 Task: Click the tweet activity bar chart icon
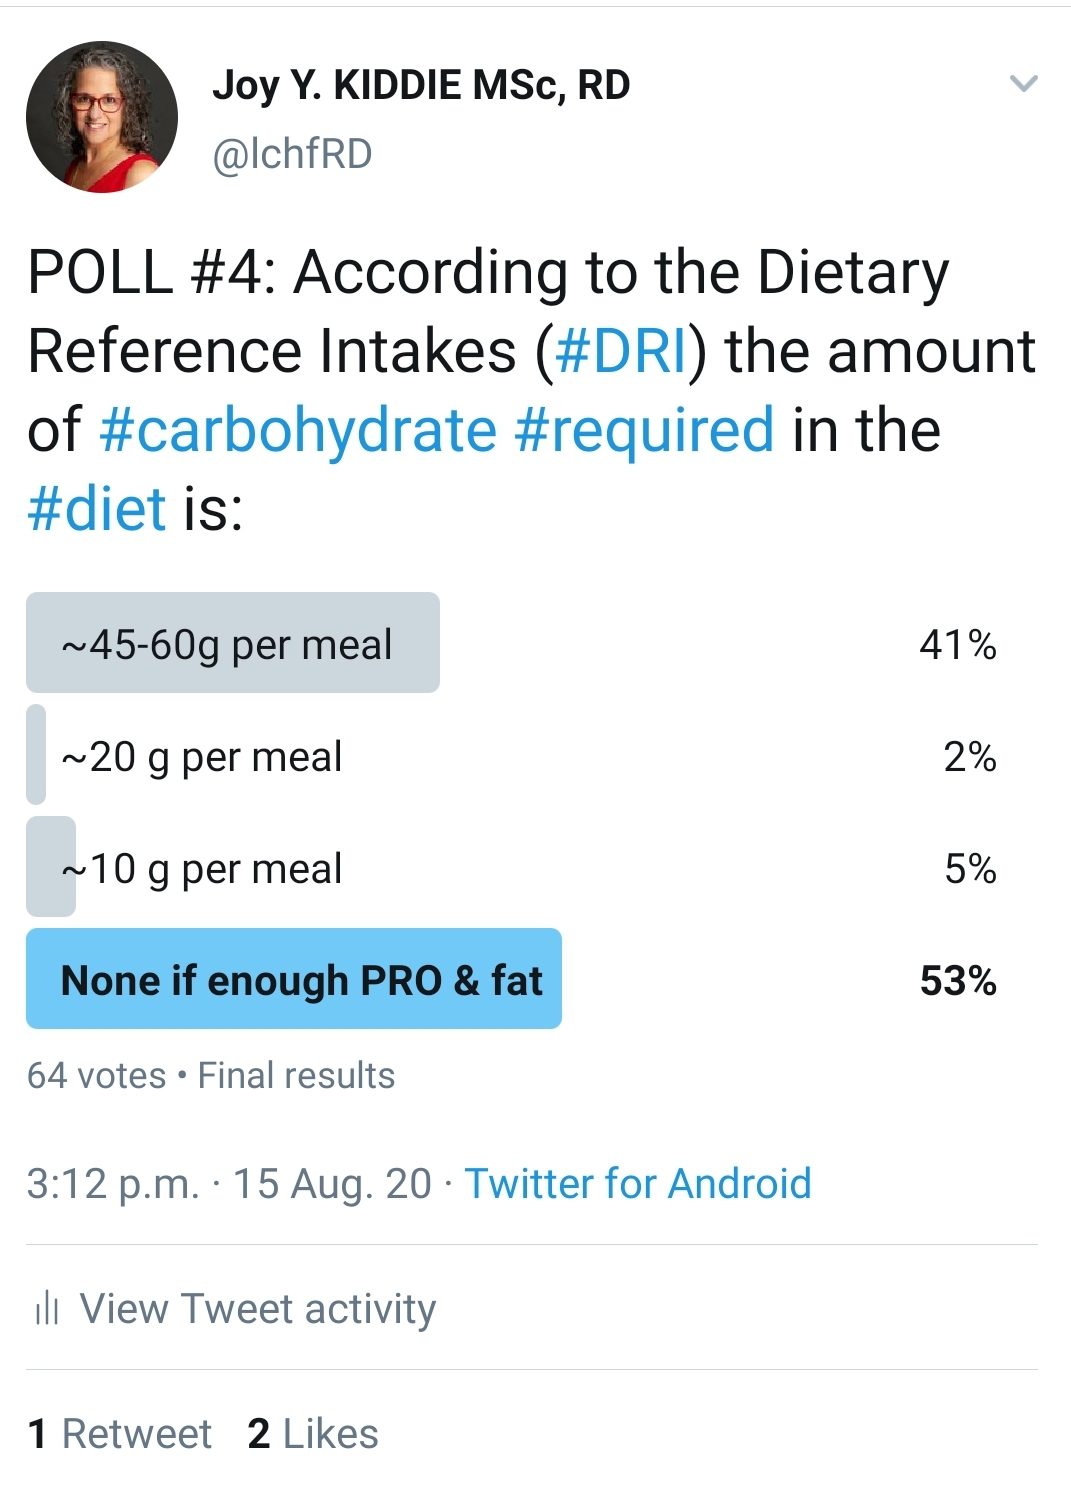47,1307
